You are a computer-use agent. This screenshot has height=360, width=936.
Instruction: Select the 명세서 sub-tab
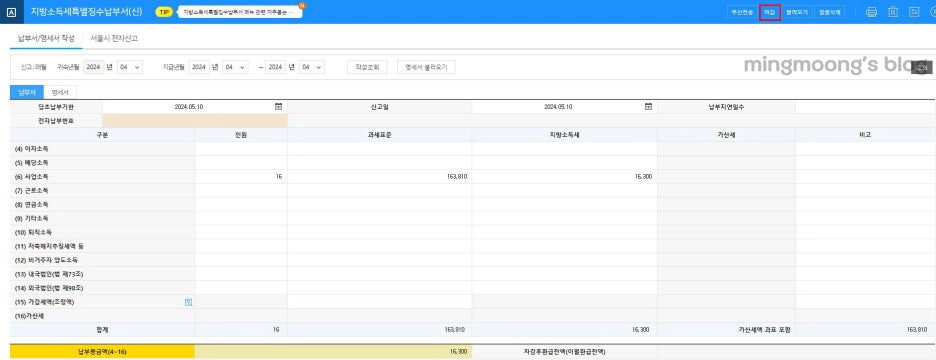(x=60, y=93)
